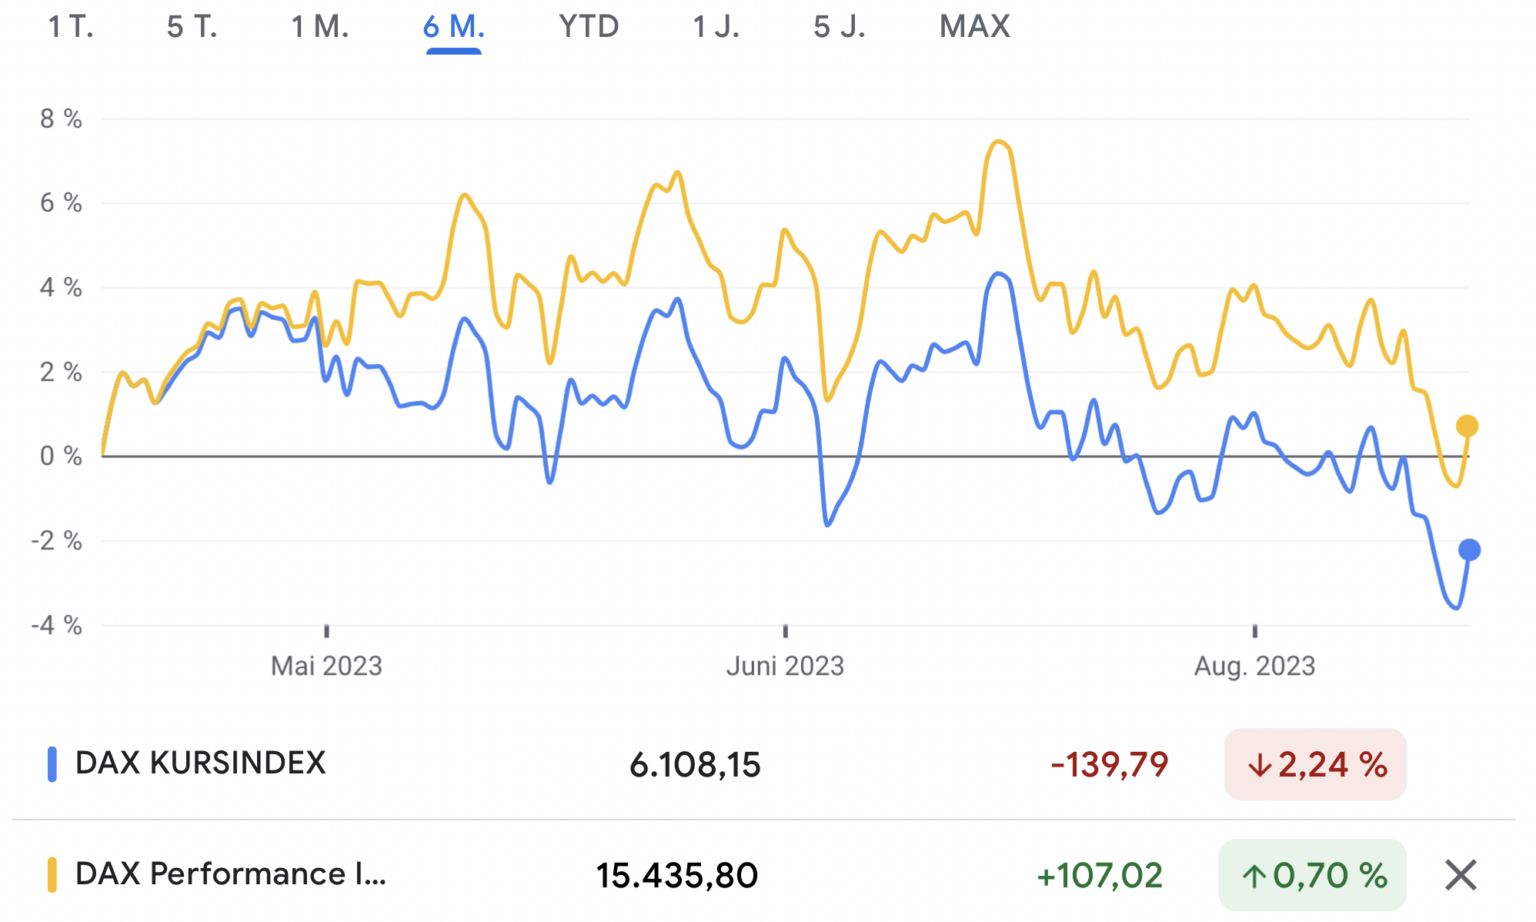
Task: Remove DAX Performance Index comparison via X icon
Action: (x=1459, y=873)
